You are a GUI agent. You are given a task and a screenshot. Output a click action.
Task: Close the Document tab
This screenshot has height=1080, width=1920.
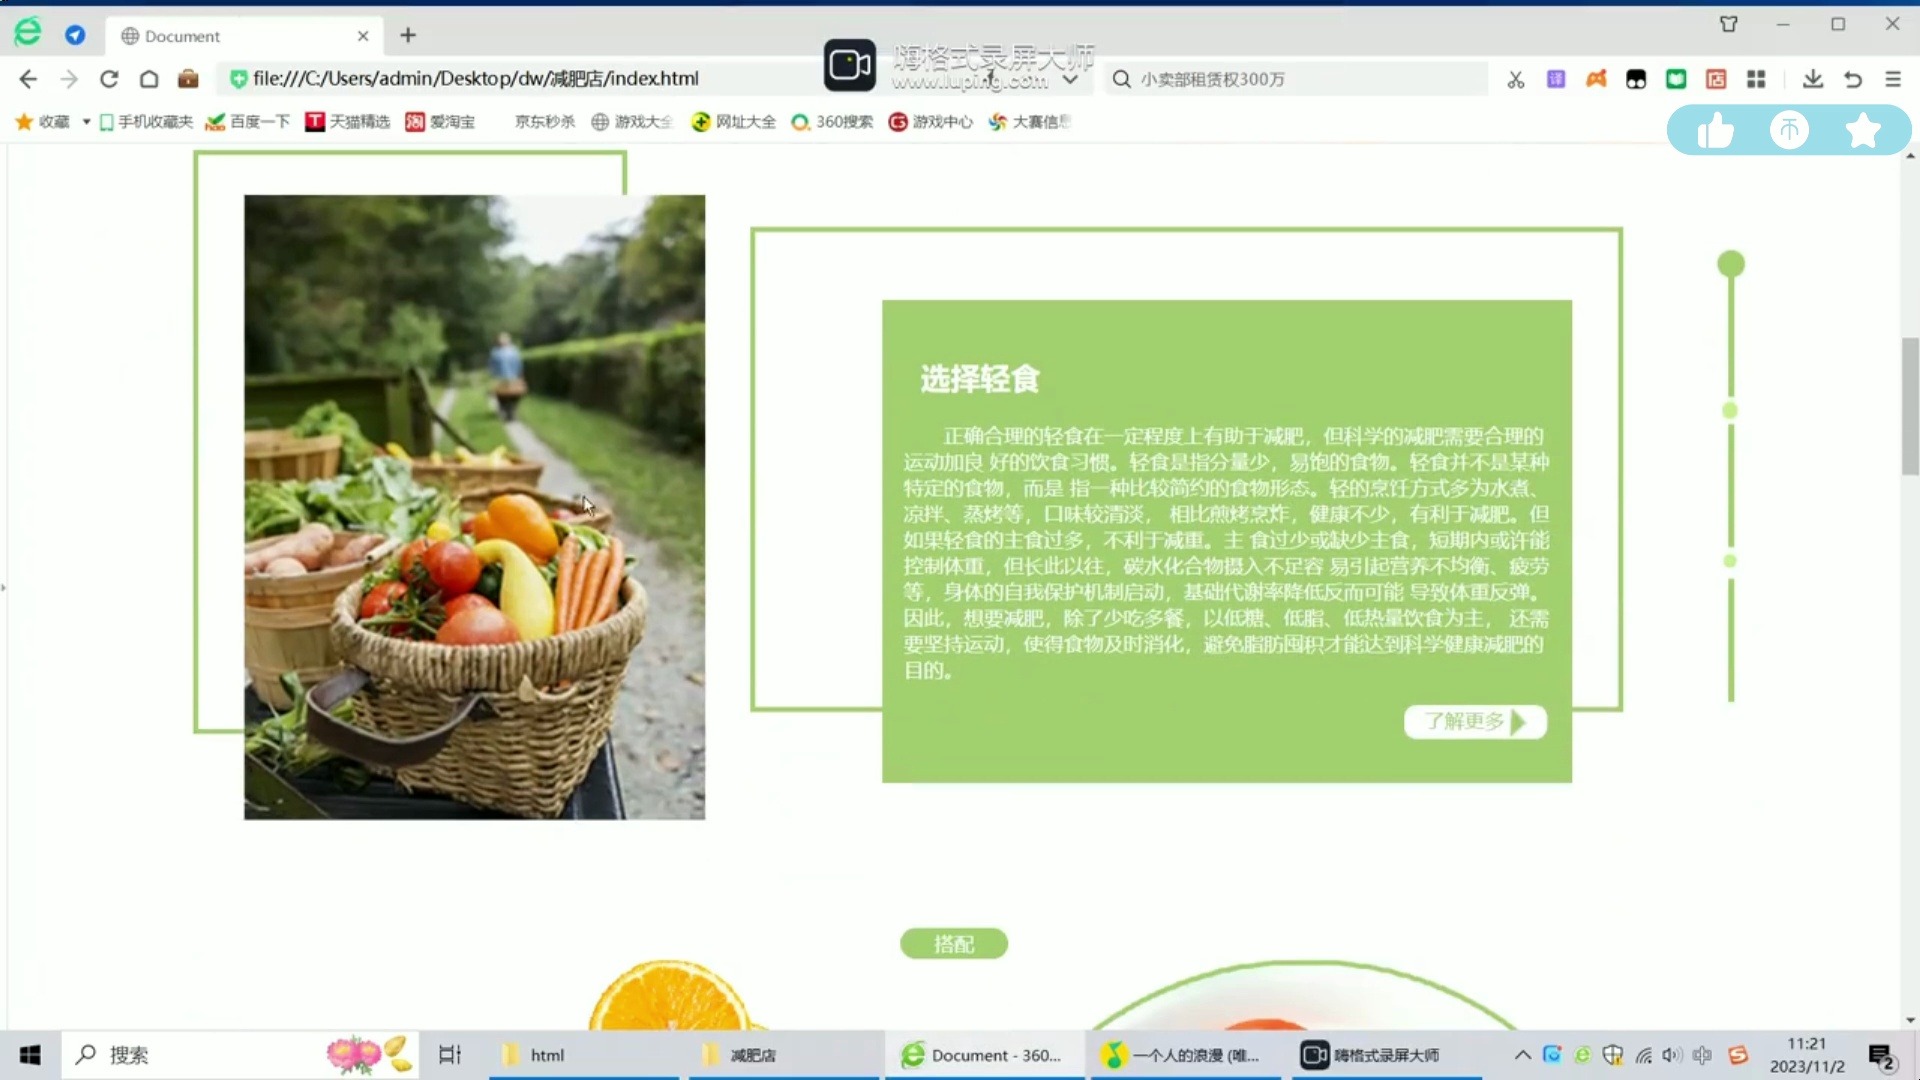363,36
